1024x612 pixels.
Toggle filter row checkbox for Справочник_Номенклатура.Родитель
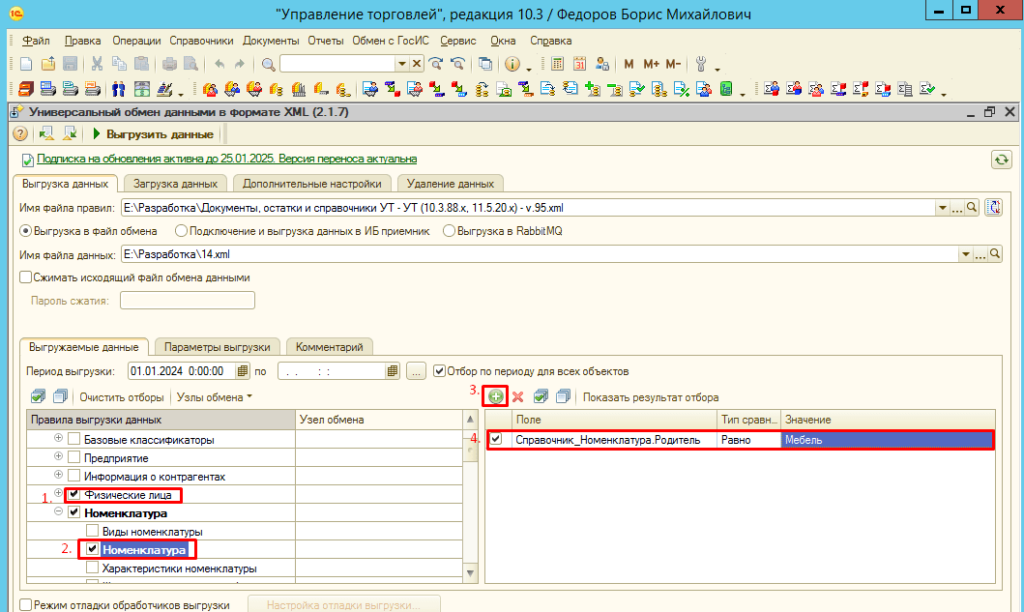(496, 439)
